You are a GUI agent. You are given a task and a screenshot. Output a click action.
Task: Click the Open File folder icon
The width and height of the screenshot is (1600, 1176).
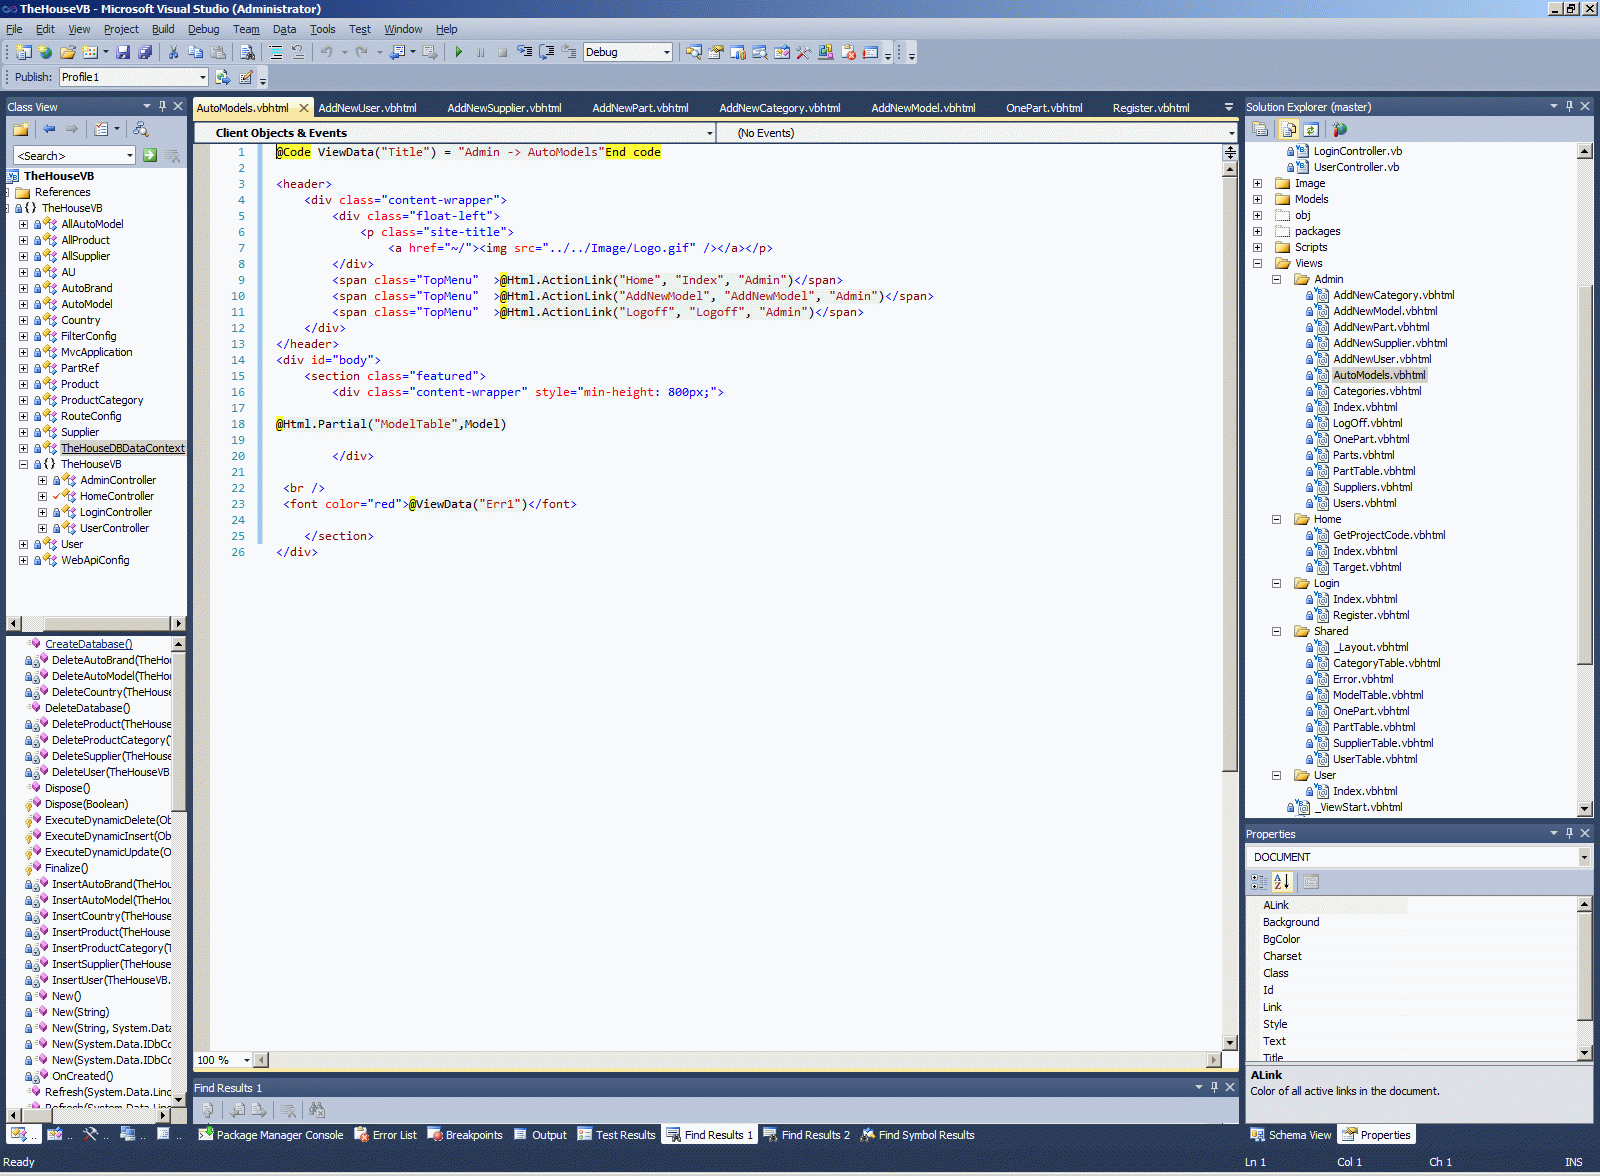[67, 52]
